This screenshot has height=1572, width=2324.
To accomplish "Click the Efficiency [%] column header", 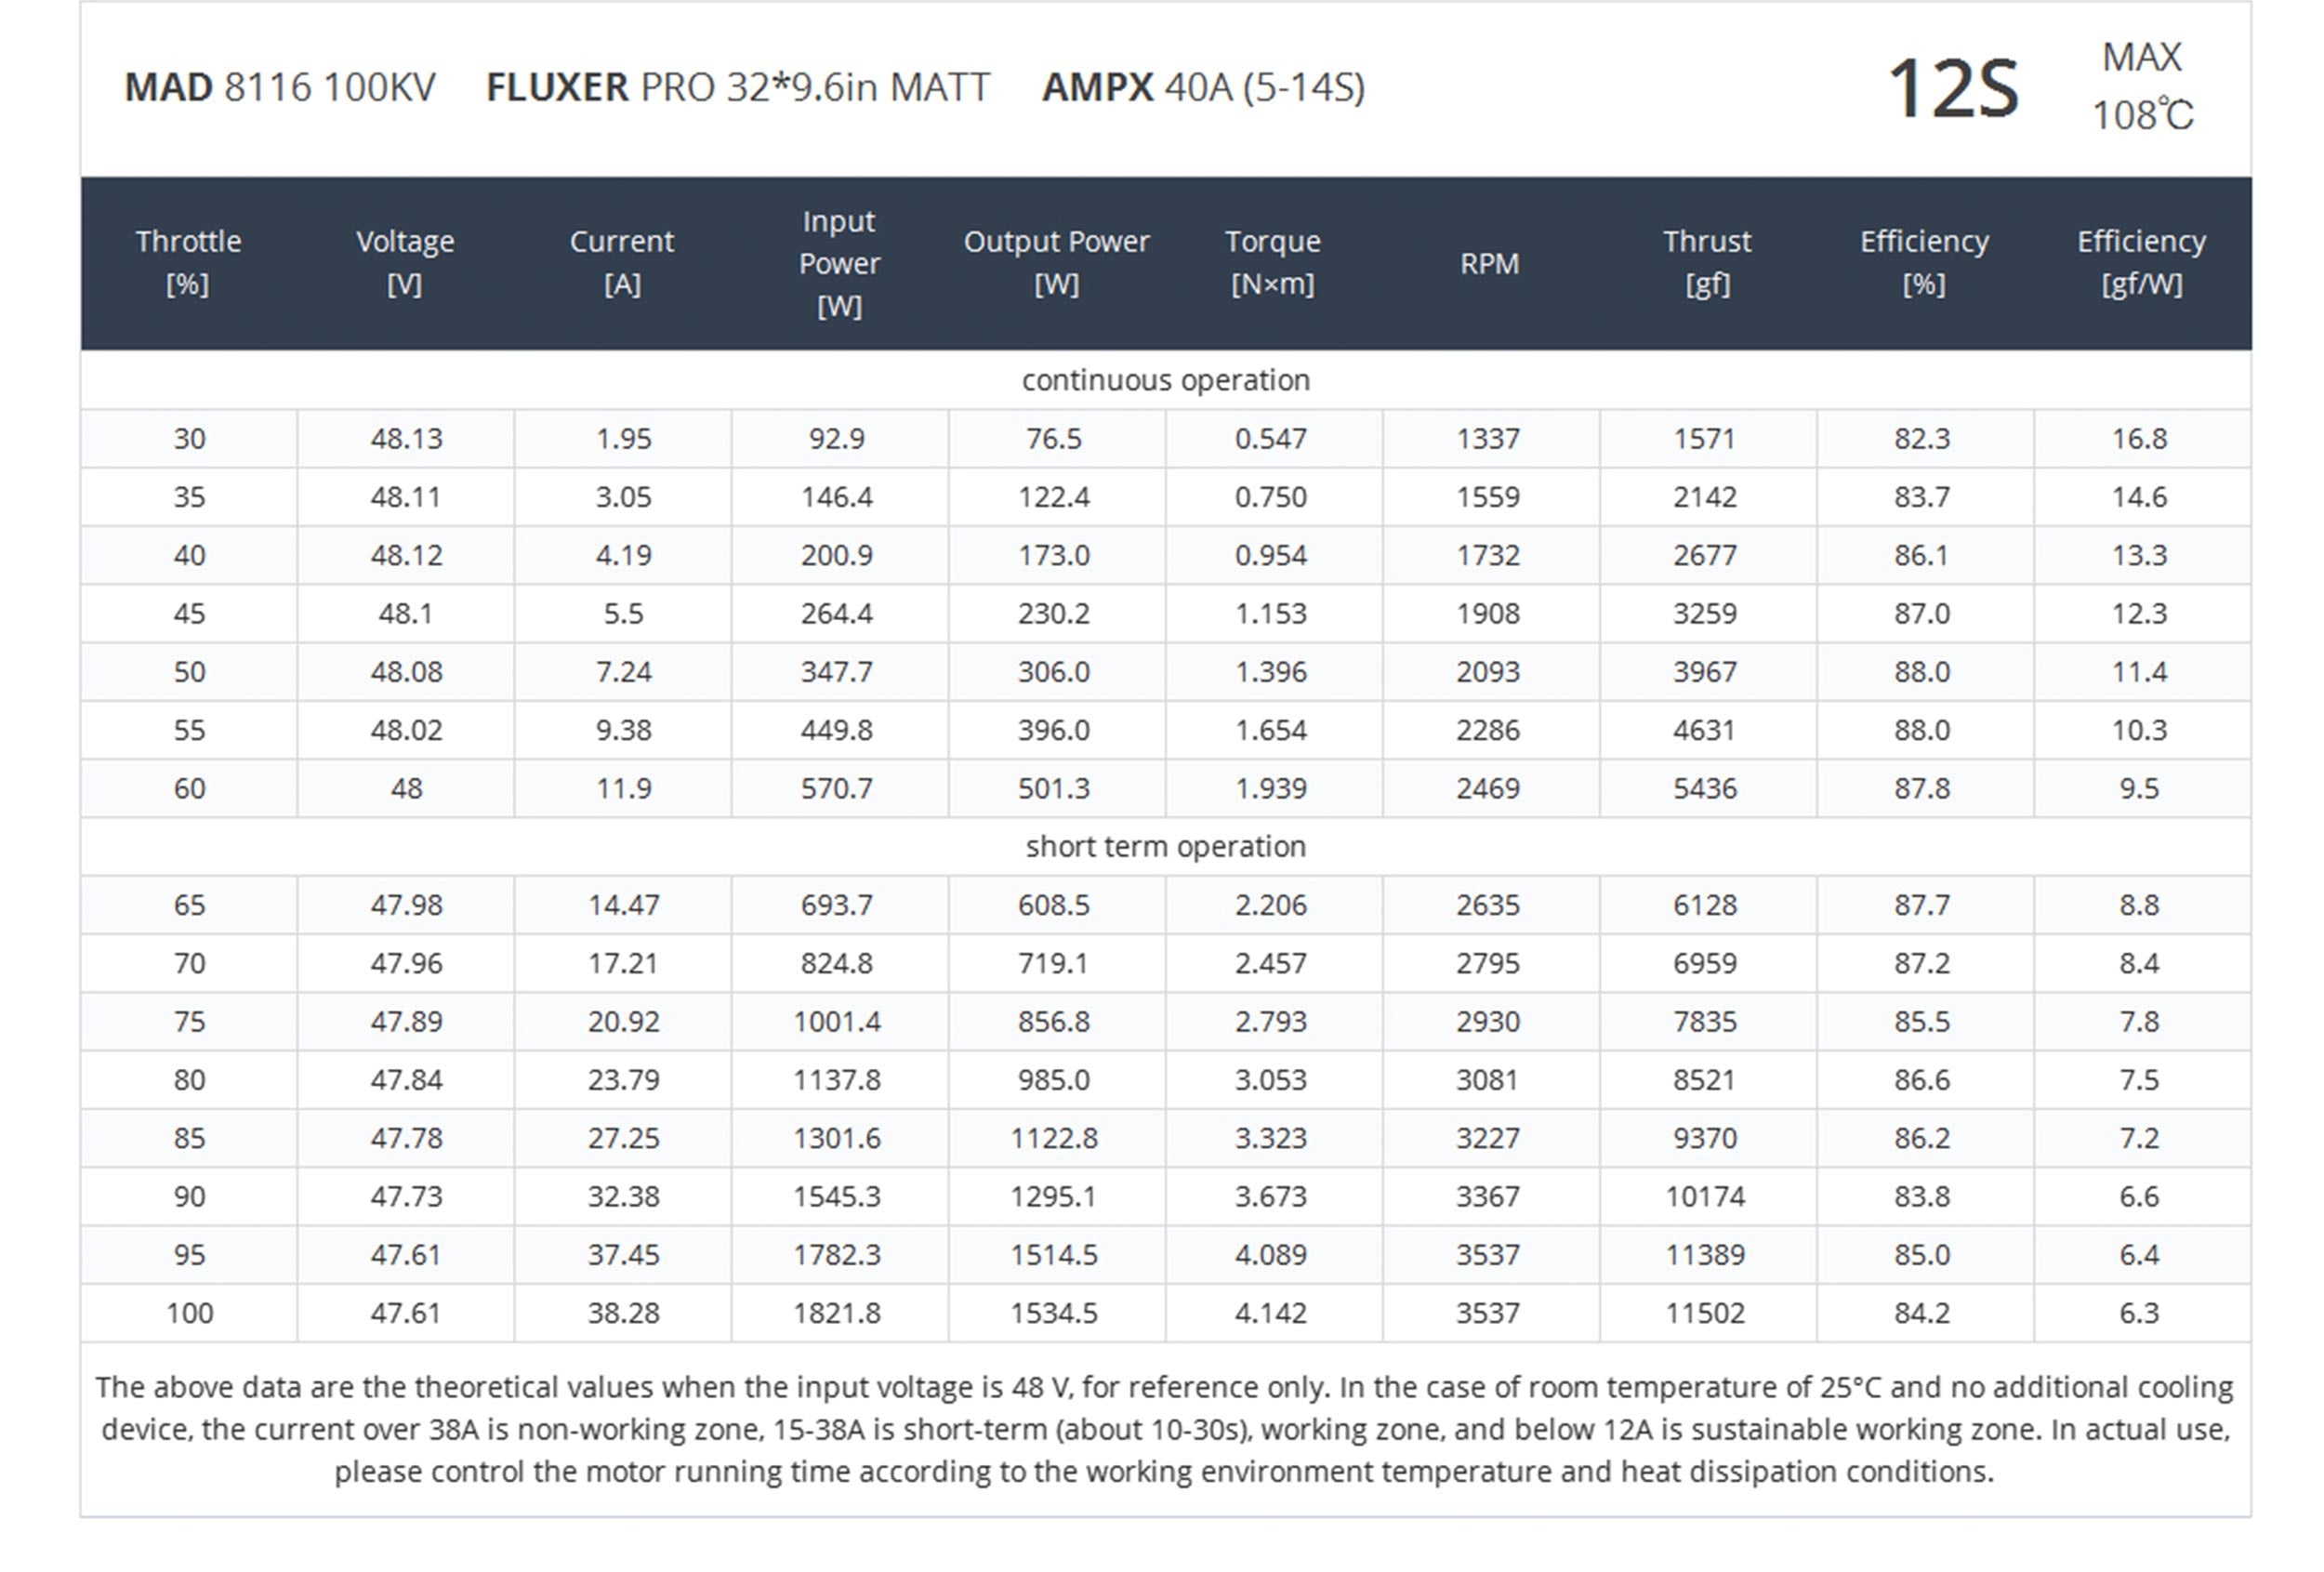I will click(x=1924, y=263).
